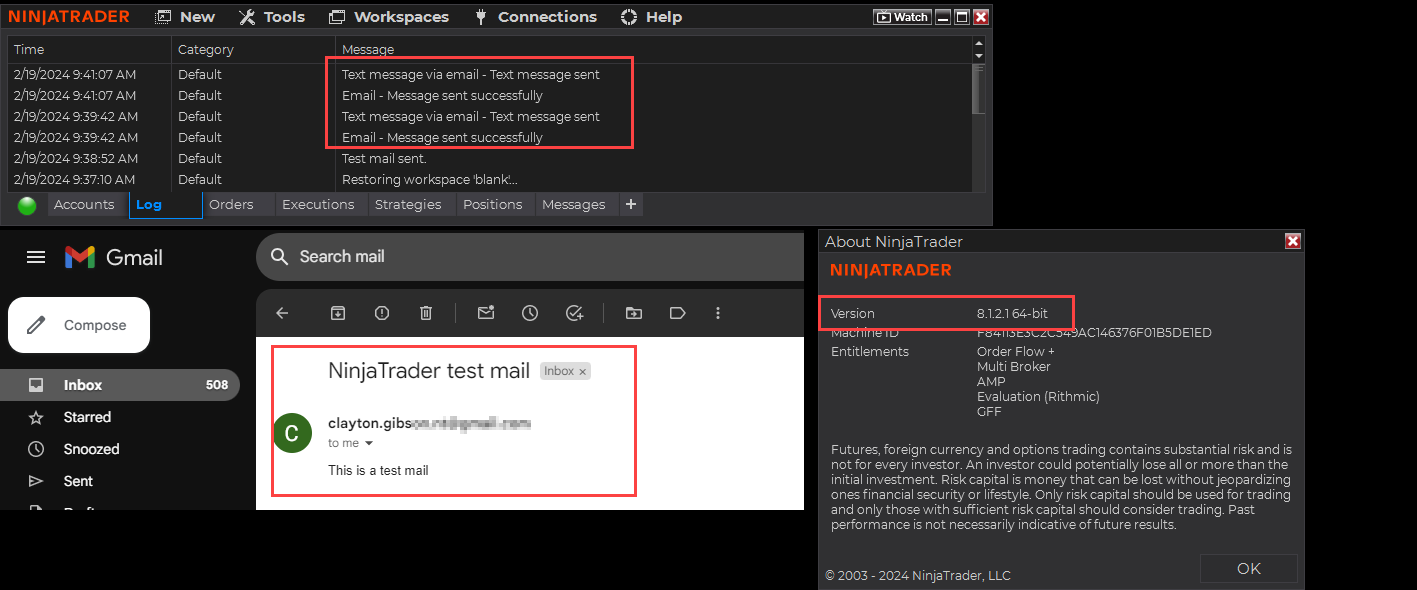Add the email to Tasks
Viewport: 1417px width, 590px height.
(x=574, y=313)
